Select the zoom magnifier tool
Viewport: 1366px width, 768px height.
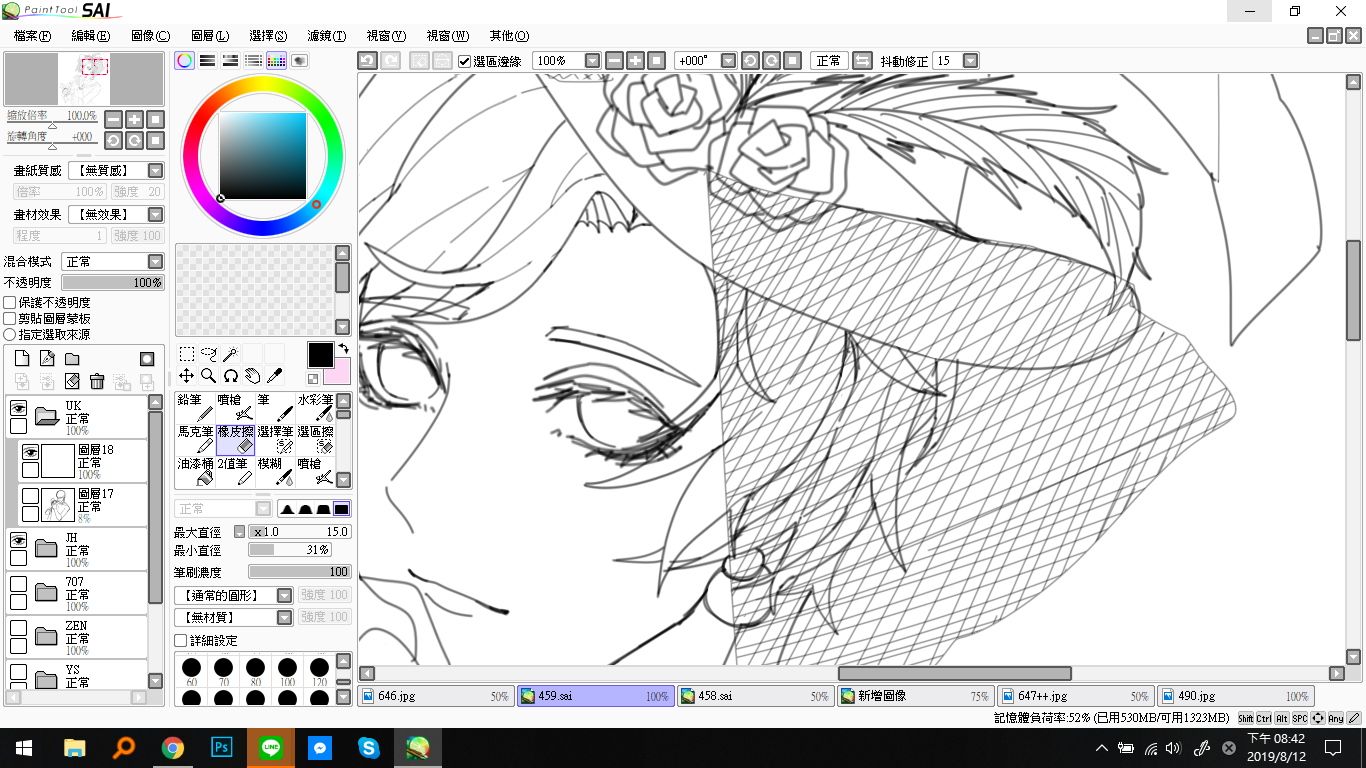(x=209, y=376)
